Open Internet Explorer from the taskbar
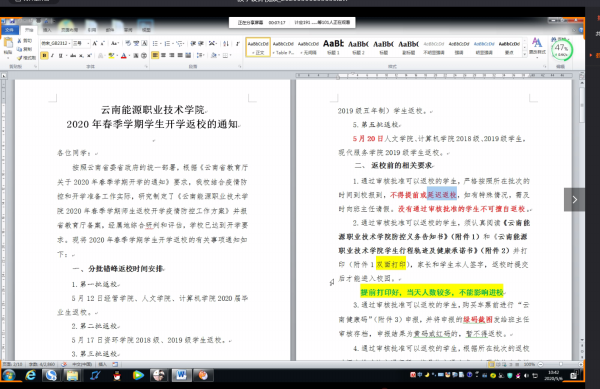600x389 pixels. 30,376
